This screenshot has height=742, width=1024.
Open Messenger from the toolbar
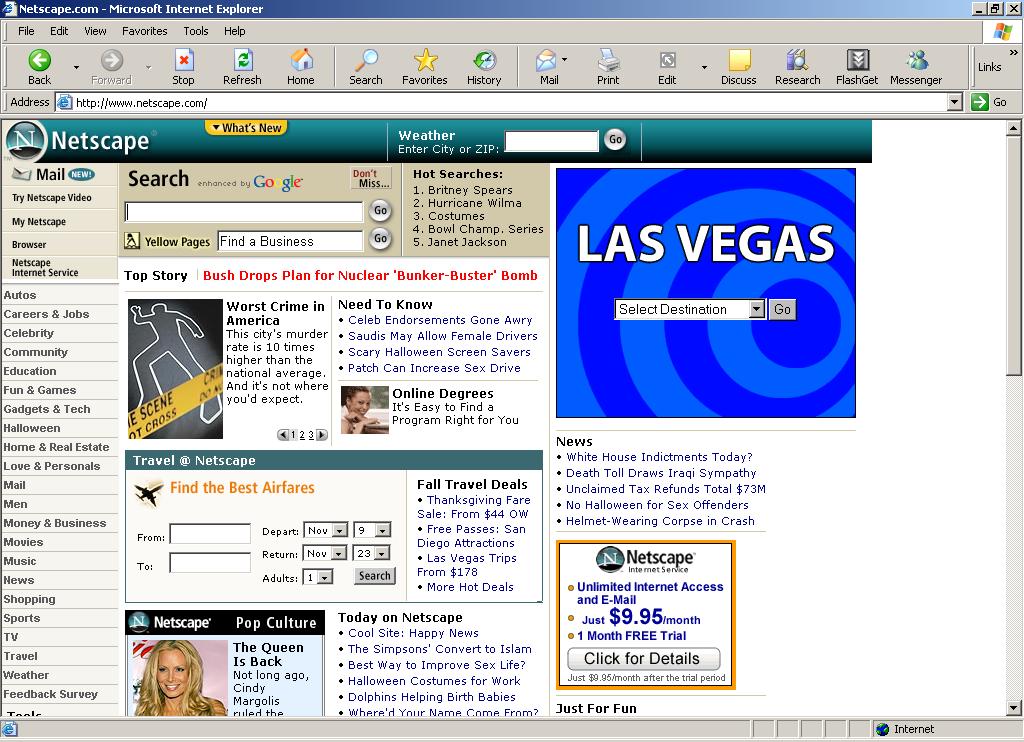tap(916, 67)
